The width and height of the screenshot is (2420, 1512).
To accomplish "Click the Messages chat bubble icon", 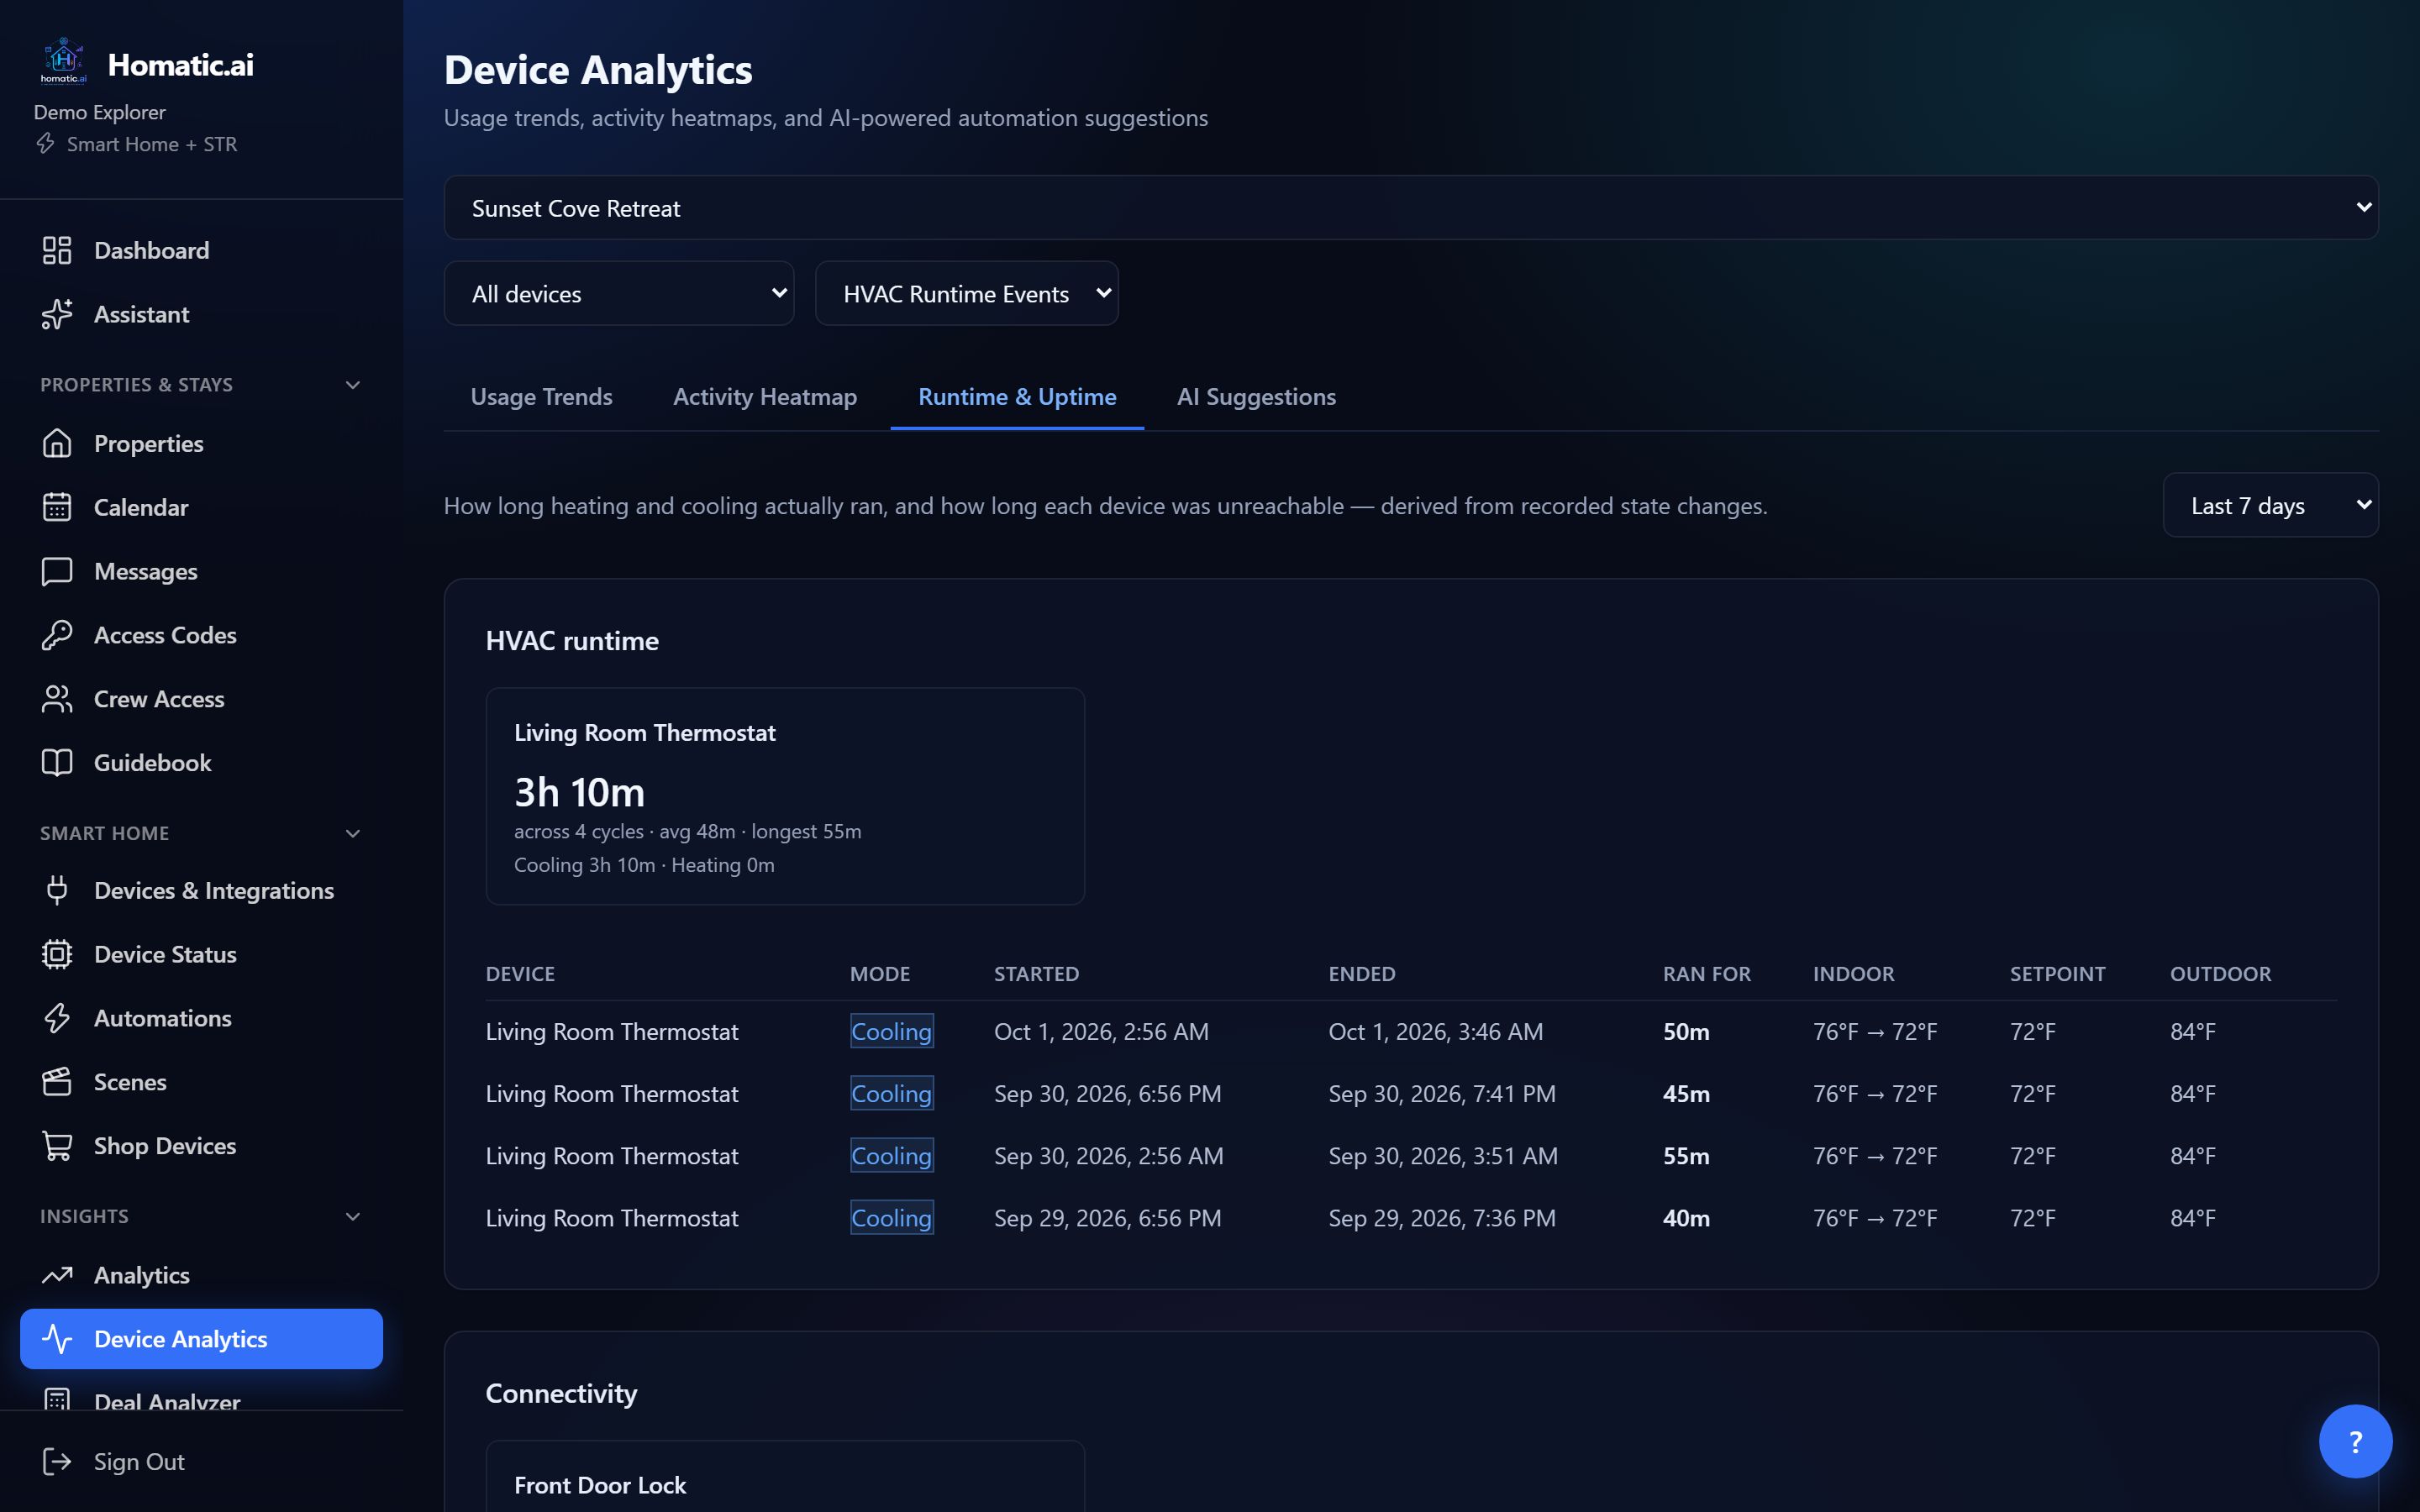I will point(57,571).
